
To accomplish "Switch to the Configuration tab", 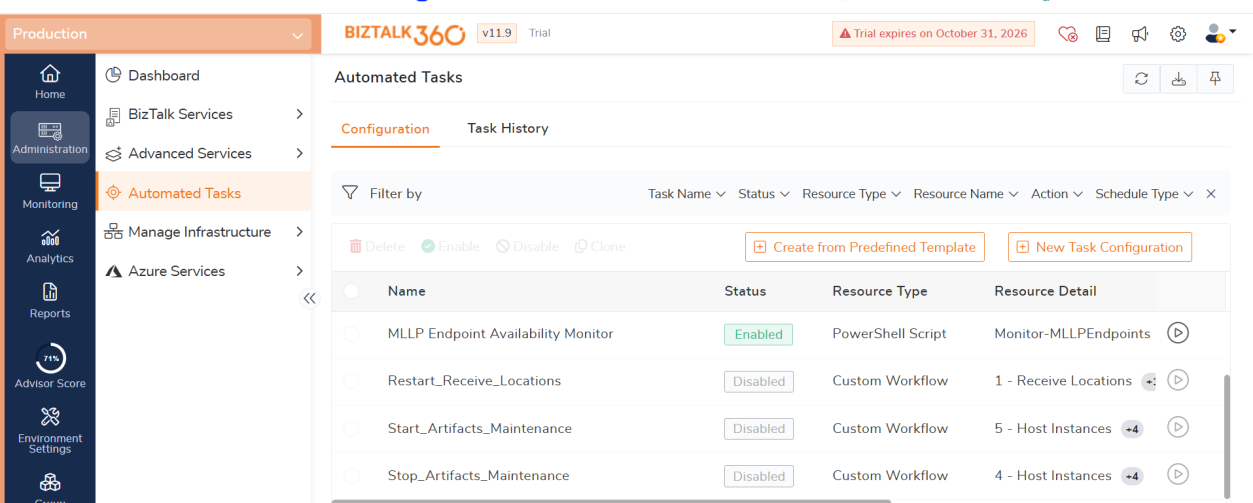I will [x=385, y=129].
